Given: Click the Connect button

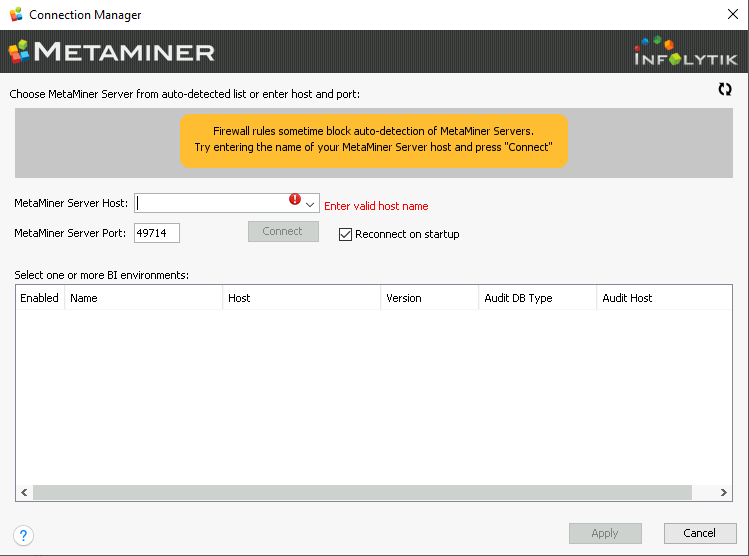Looking at the screenshot, I should click(x=283, y=232).
